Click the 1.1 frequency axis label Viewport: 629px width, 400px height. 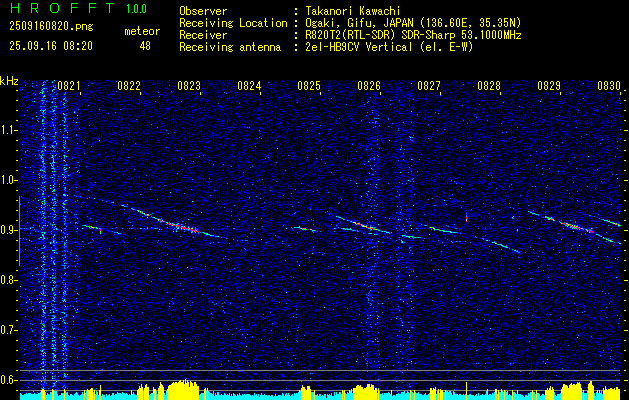tap(9, 130)
